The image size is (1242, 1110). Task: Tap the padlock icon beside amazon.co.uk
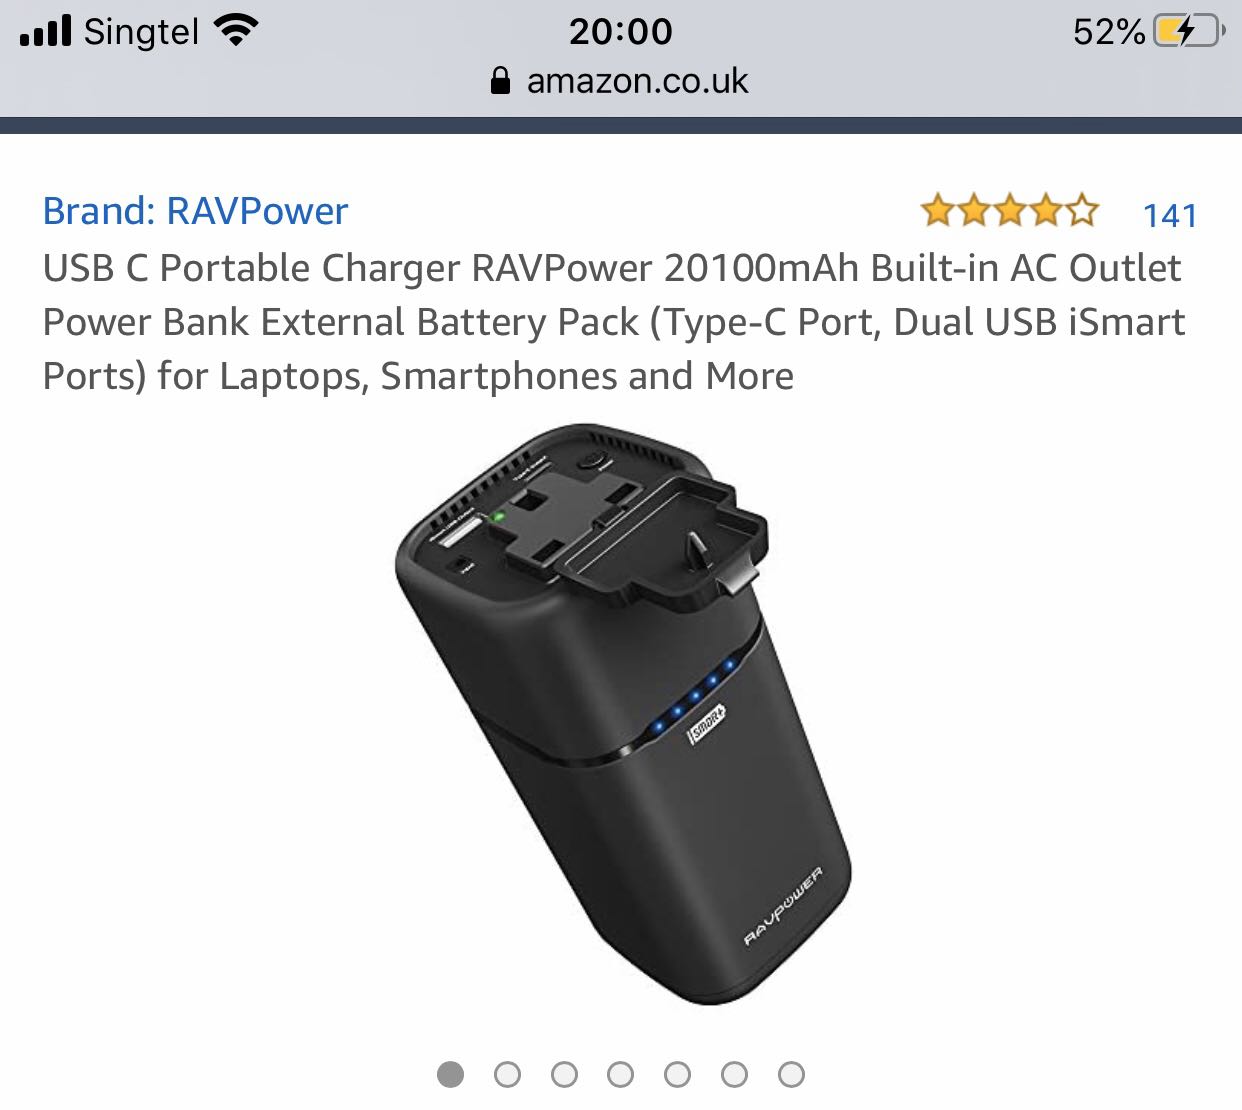[x=501, y=80]
